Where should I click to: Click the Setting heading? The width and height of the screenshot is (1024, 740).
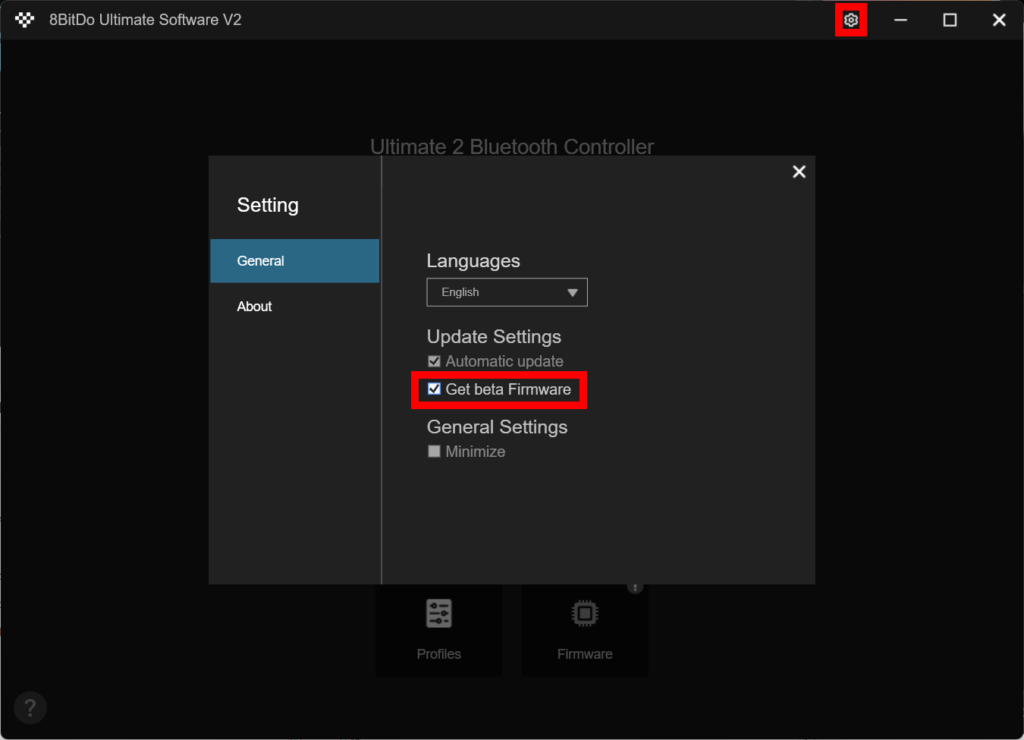pyautogui.click(x=267, y=205)
